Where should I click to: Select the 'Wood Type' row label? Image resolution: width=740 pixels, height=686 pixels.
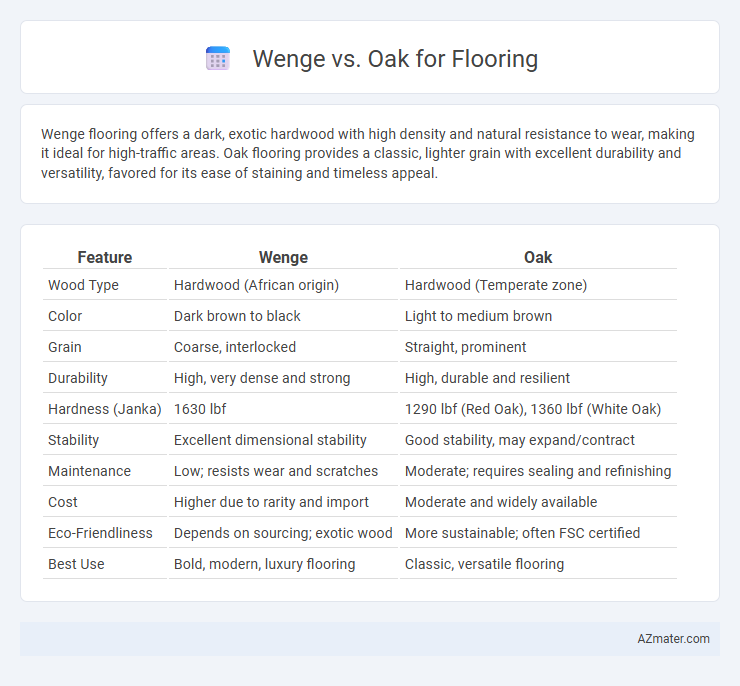(84, 285)
